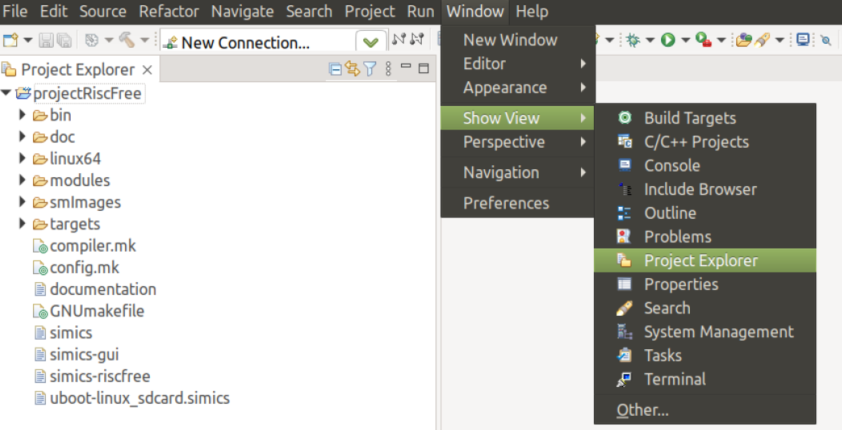The height and width of the screenshot is (430, 842).
Task: Collapse the projectRiscFree project node
Action: click(x=7, y=93)
